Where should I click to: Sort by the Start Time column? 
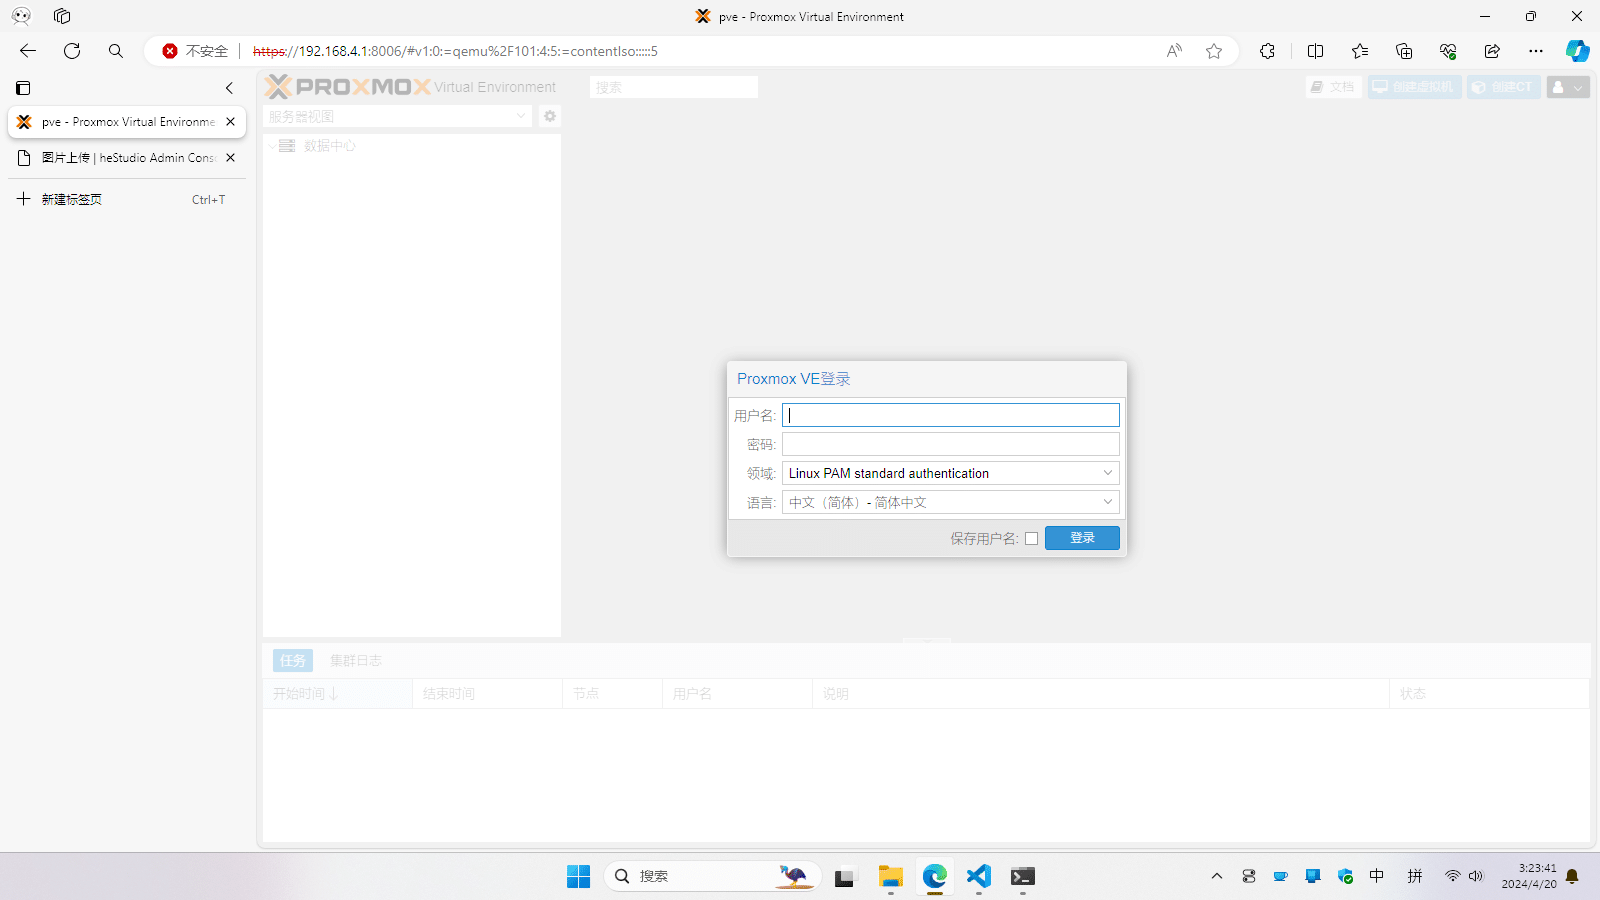pos(338,694)
